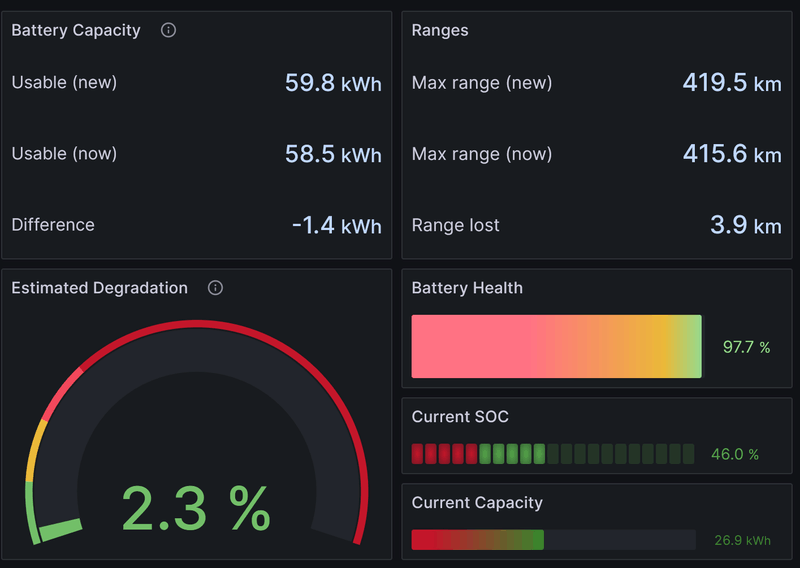Click the 59.8 kWh Usable (new) value
Screen dimensions: 800x568
pyautogui.click(x=333, y=83)
